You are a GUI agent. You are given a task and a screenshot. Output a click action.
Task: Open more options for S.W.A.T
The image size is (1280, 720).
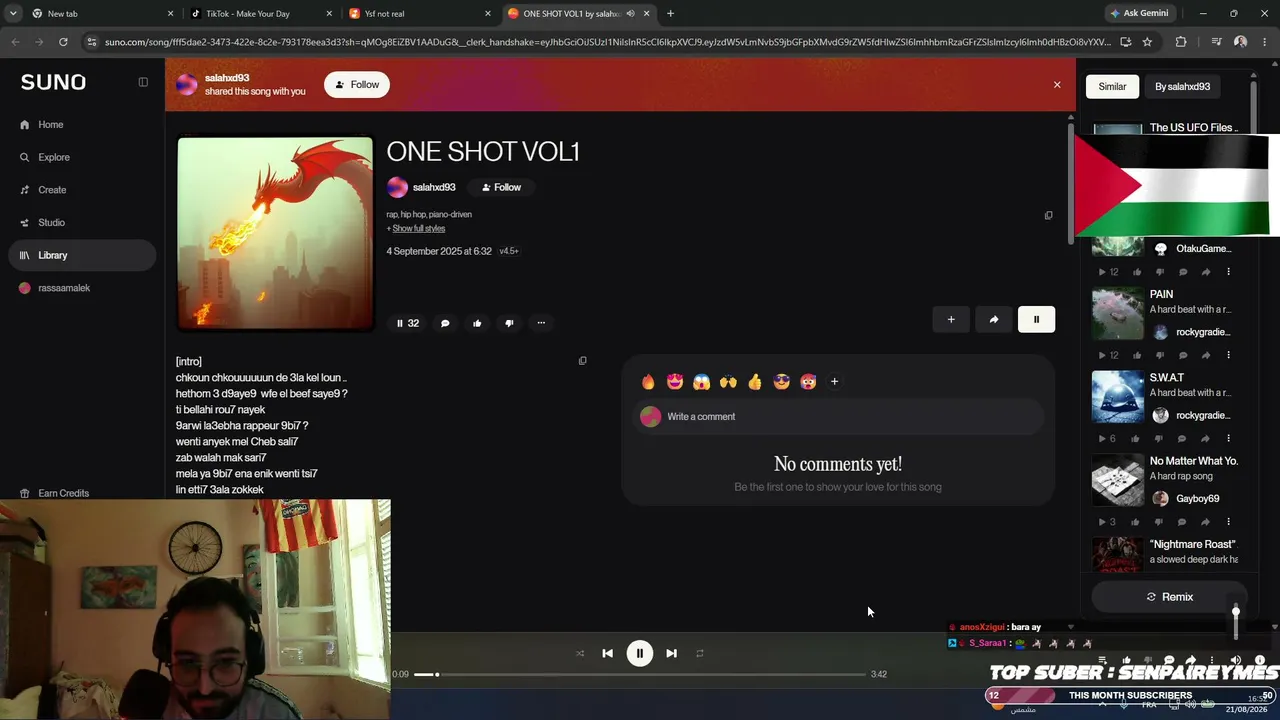click(1229, 438)
